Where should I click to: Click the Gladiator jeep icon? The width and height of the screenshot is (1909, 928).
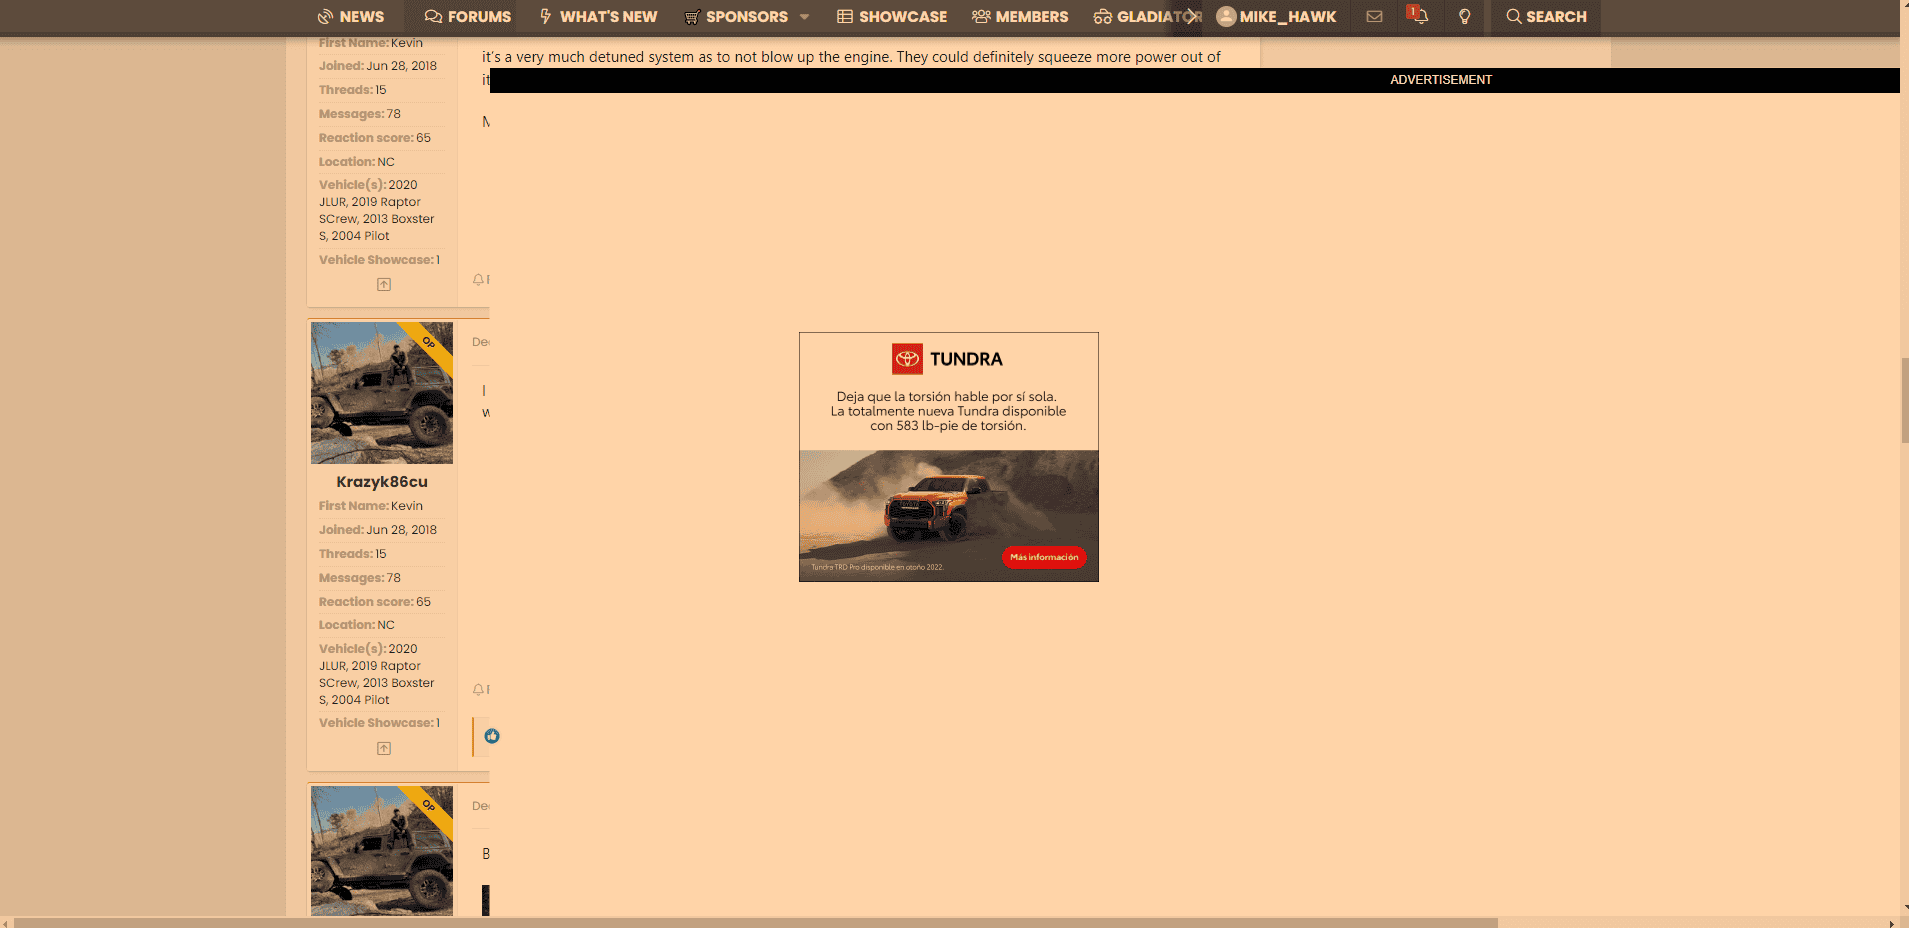[x=1103, y=17]
